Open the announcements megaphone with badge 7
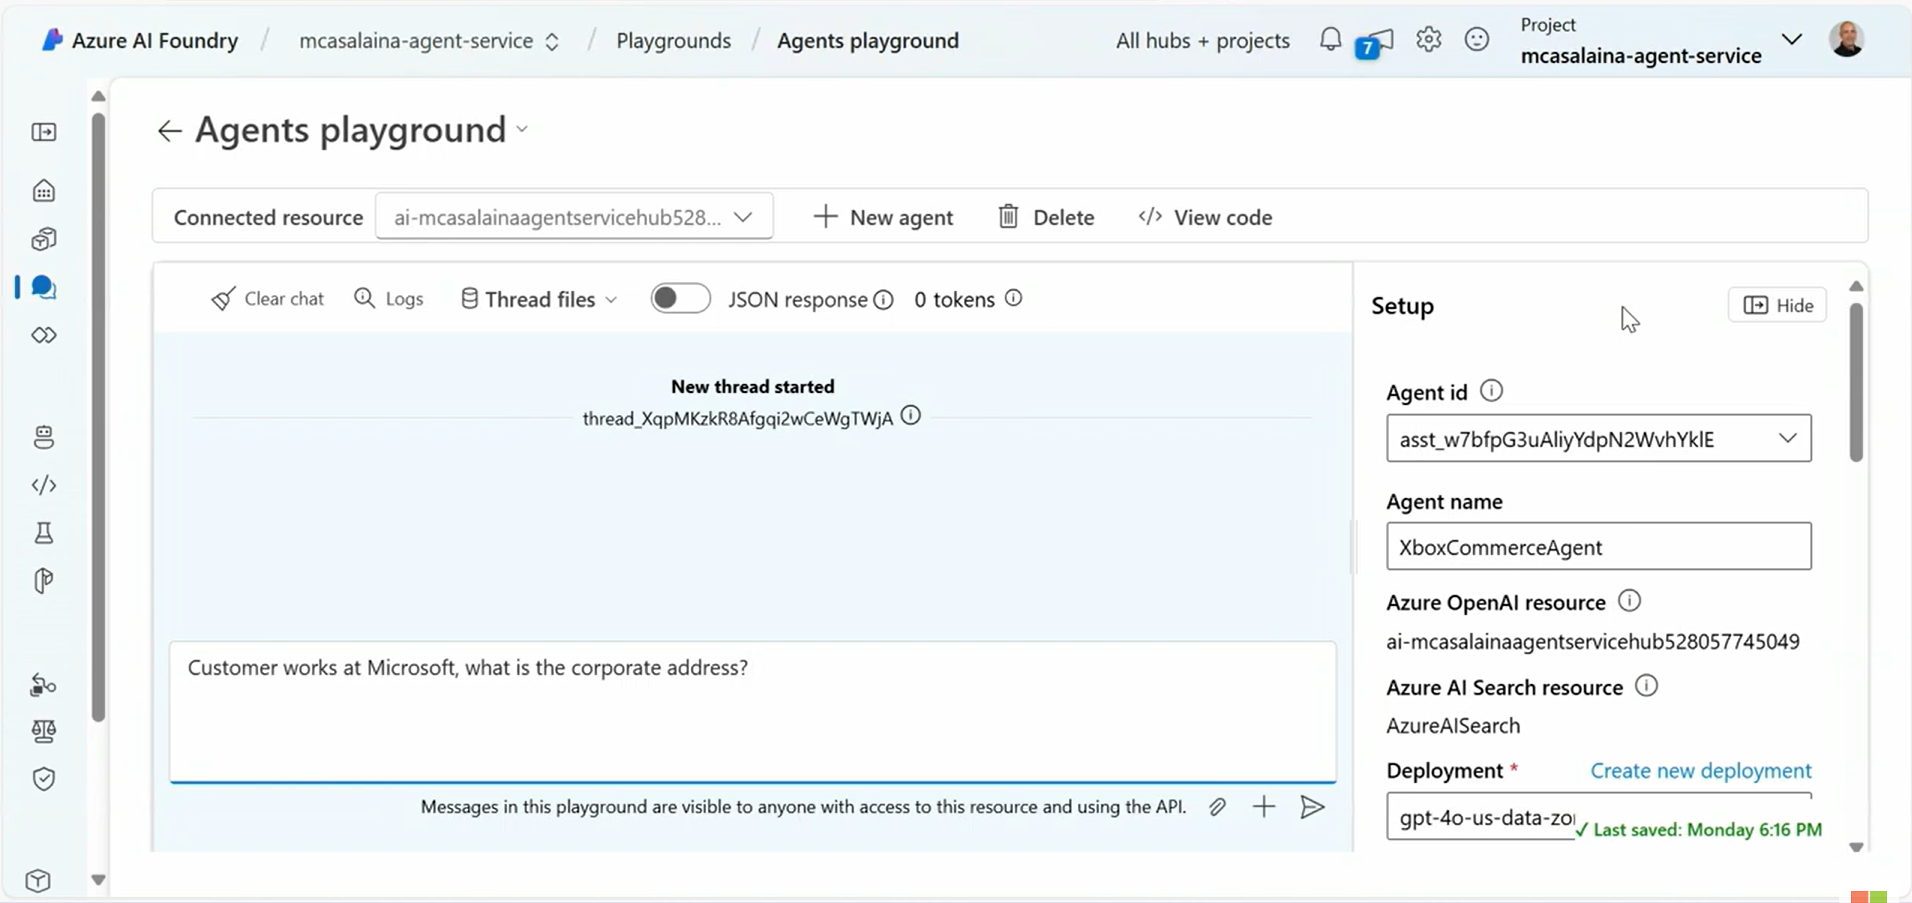The width and height of the screenshot is (1912, 903). (x=1375, y=43)
